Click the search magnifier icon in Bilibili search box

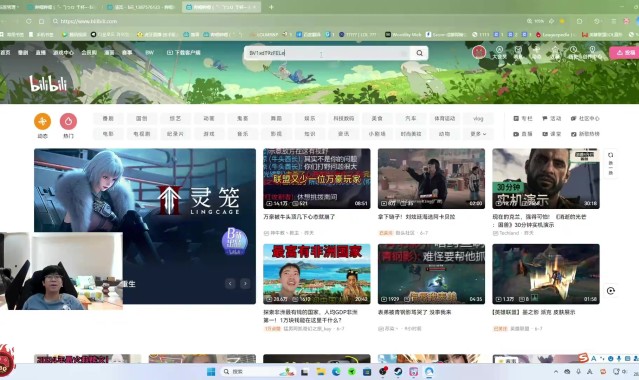tap(419, 53)
